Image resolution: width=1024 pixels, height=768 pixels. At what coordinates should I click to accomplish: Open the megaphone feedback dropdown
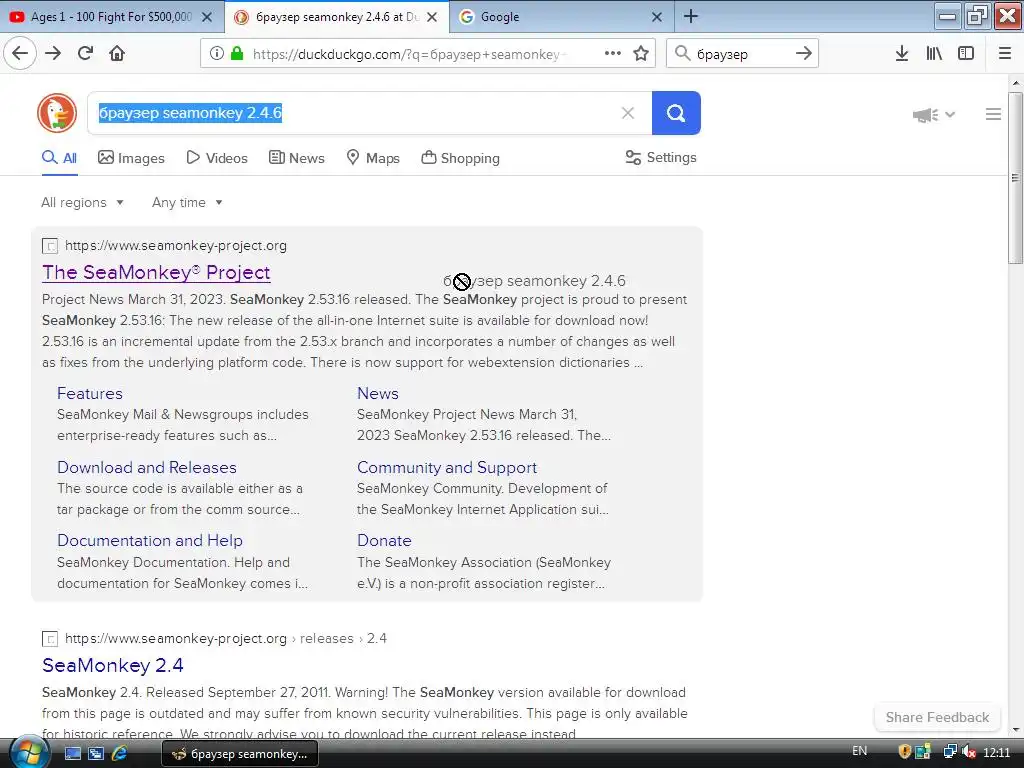pos(934,115)
